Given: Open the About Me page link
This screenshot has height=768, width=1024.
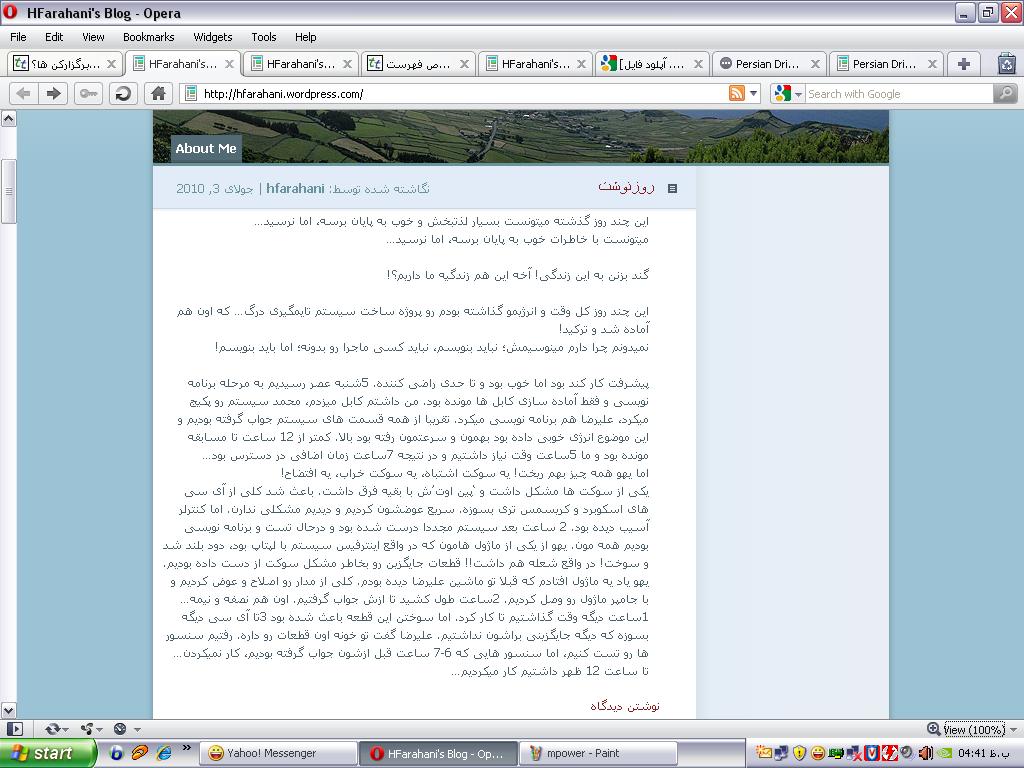Looking at the screenshot, I should click(206, 148).
